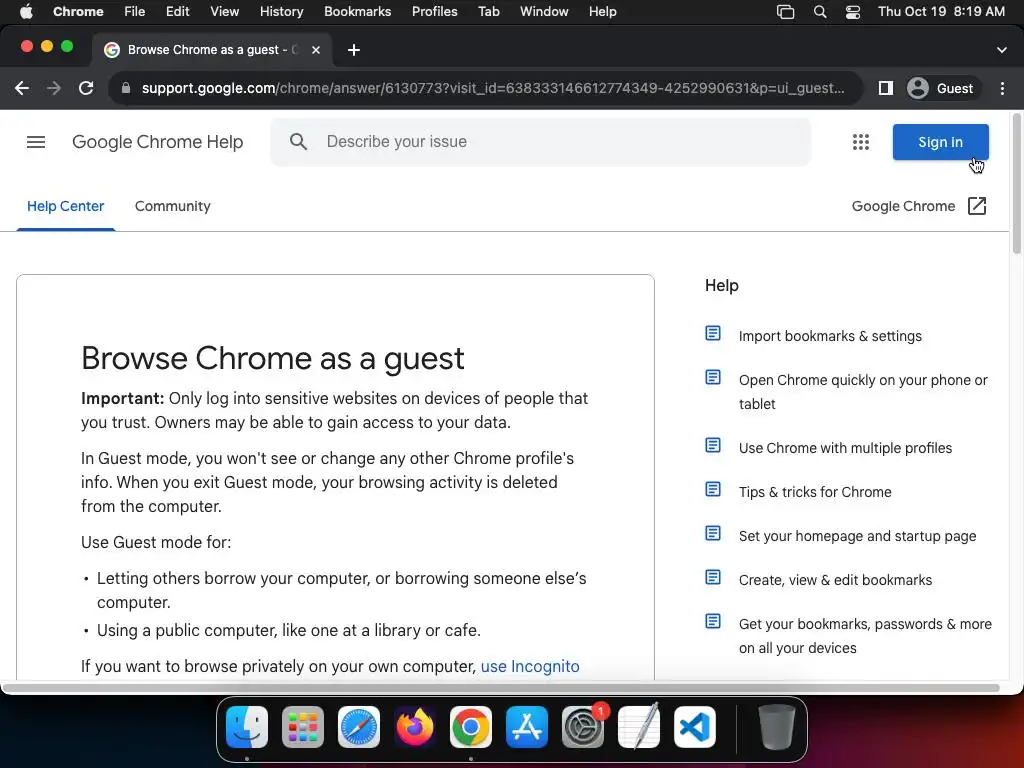Follow the 'use Incognito' link
The image size is (1024, 768).
coord(530,666)
